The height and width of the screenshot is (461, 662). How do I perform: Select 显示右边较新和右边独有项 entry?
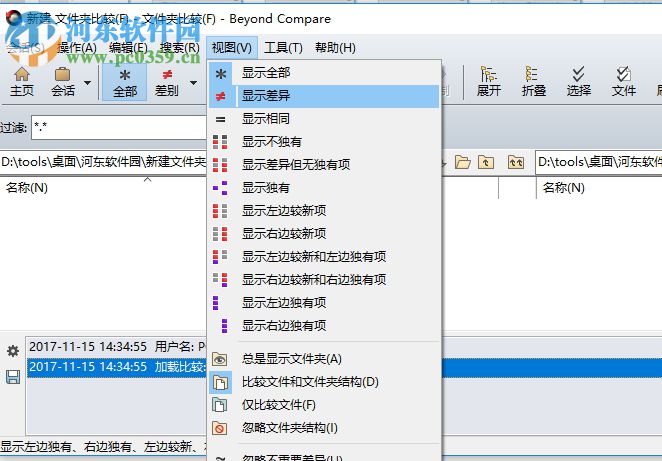coord(324,279)
